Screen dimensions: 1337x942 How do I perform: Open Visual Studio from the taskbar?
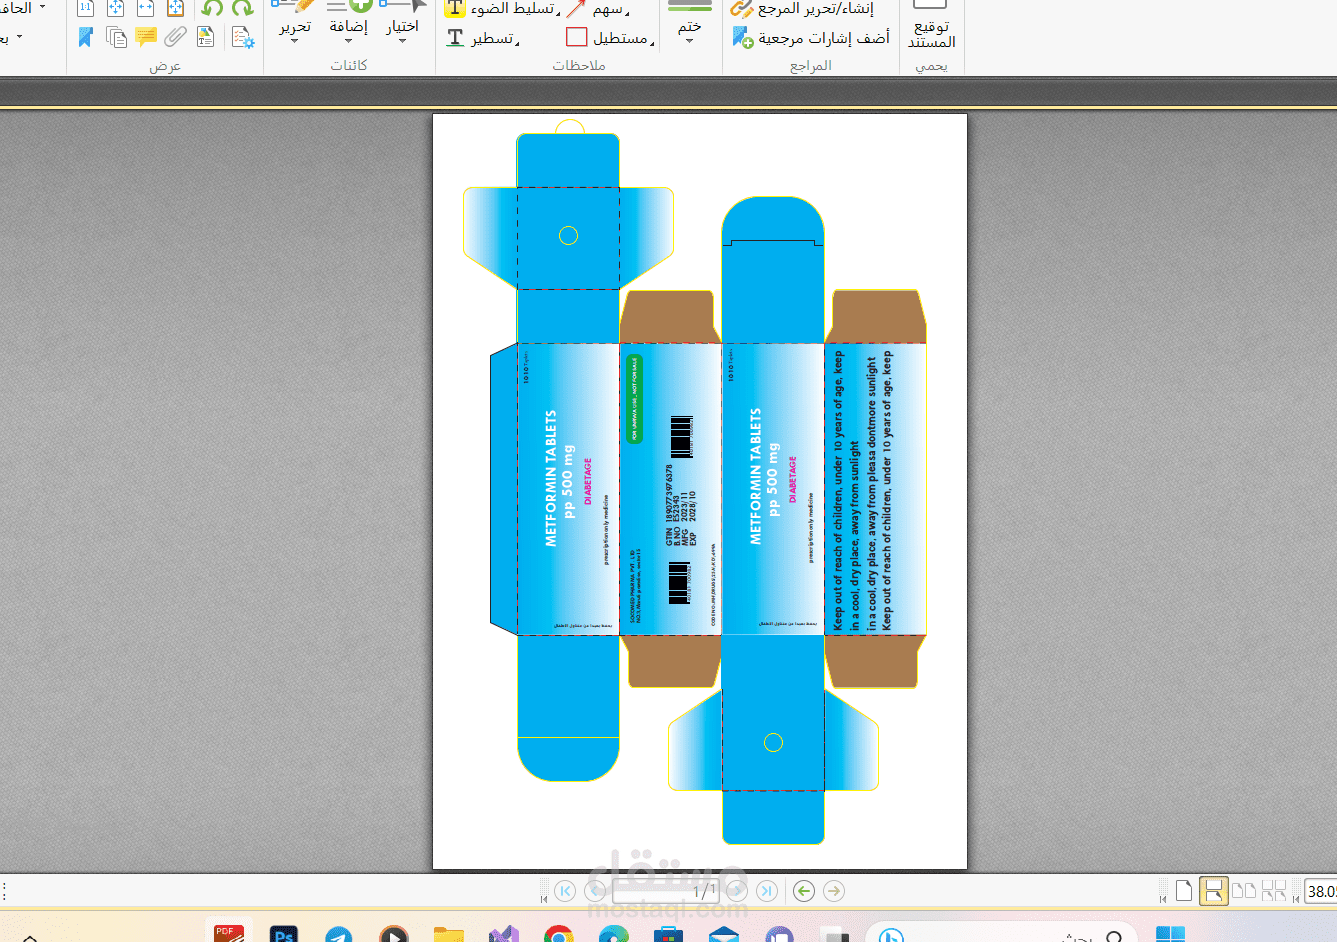(x=504, y=934)
